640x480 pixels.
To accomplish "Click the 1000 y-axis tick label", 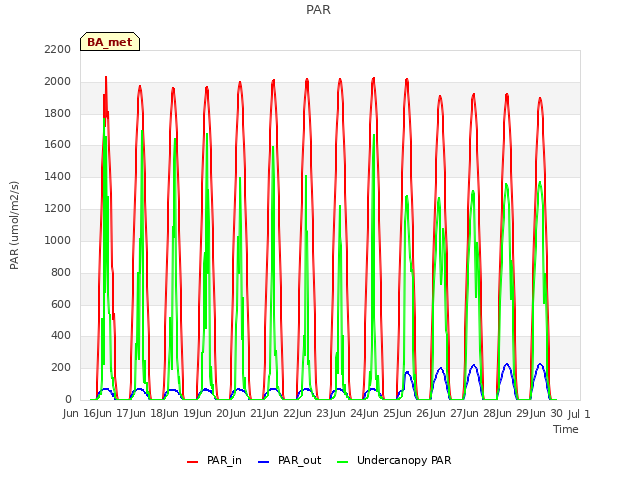I will pyautogui.click(x=58, y=240).
